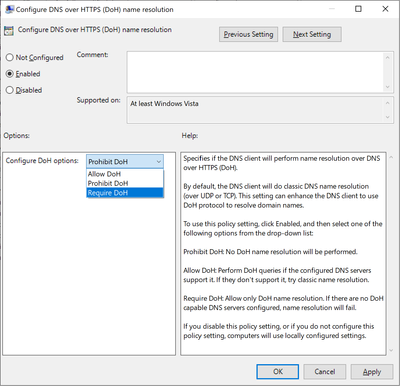The image size is (400, 386).
Task: Click Help text 'Prohibit DoH: No DoH name resolution'
Action: click(270, 252)
